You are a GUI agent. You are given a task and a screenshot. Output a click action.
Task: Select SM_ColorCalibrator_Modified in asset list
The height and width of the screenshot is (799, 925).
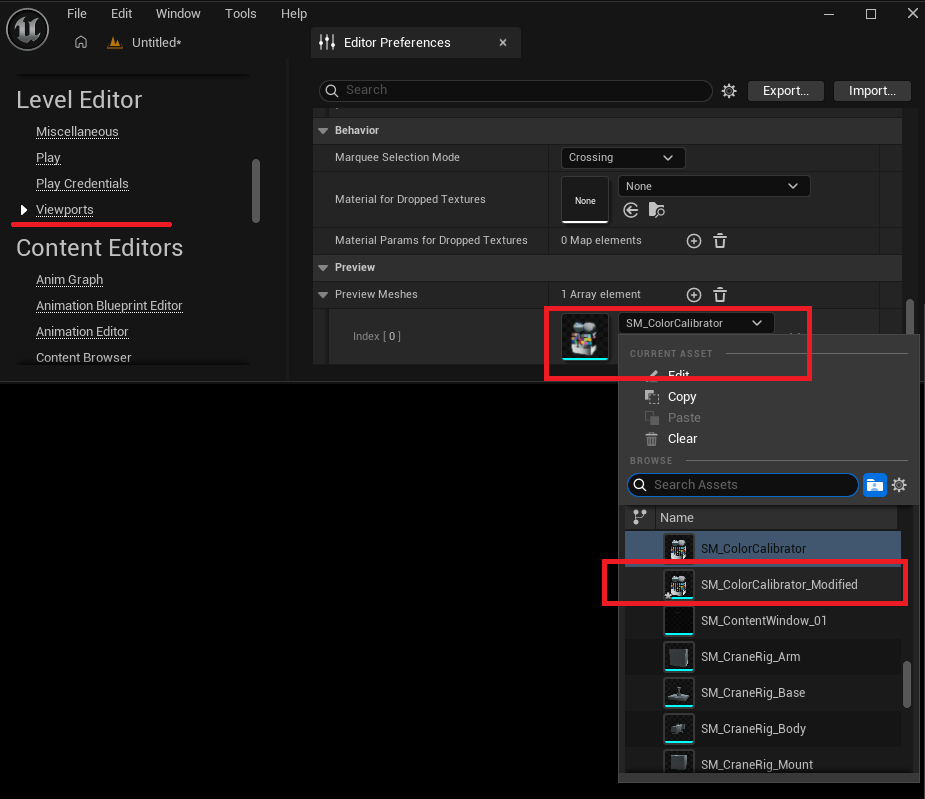tap(763, 584)
